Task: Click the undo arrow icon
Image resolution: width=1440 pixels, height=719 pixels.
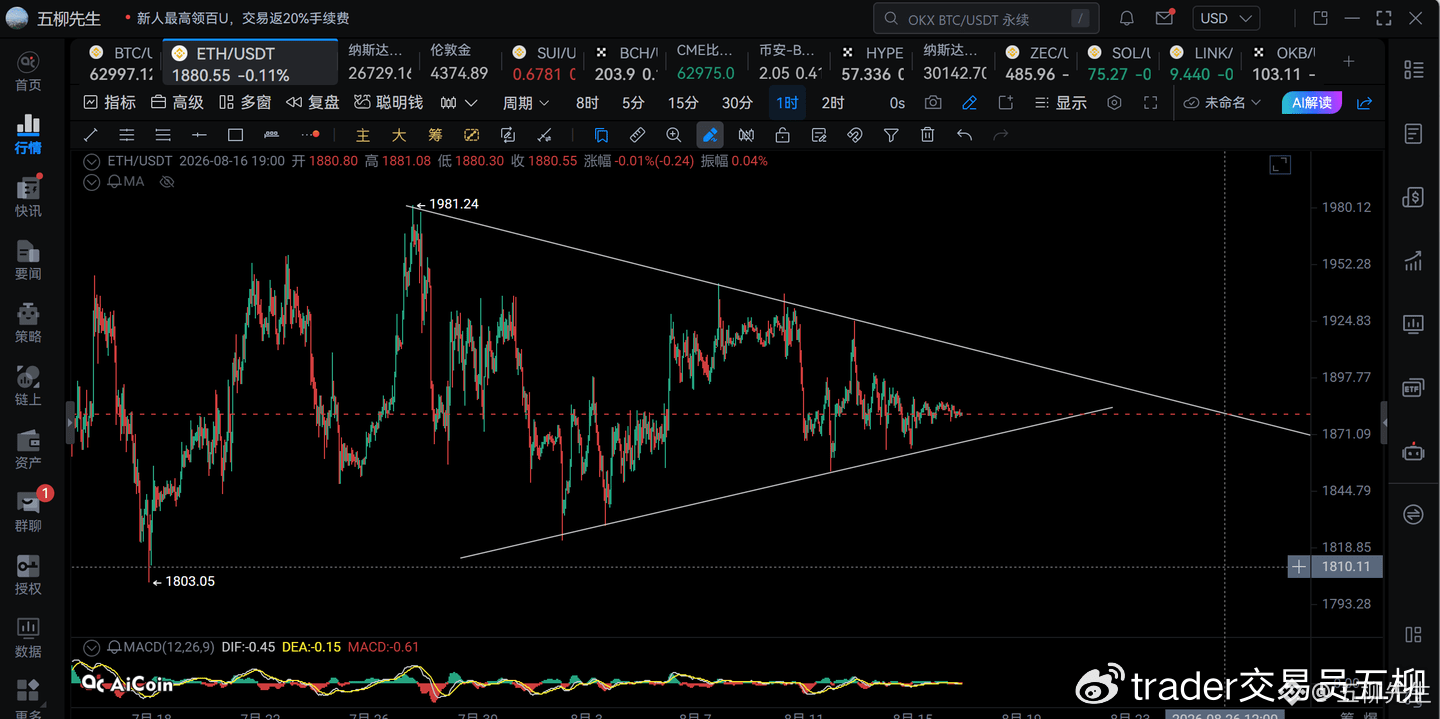Action: point(964,135)
